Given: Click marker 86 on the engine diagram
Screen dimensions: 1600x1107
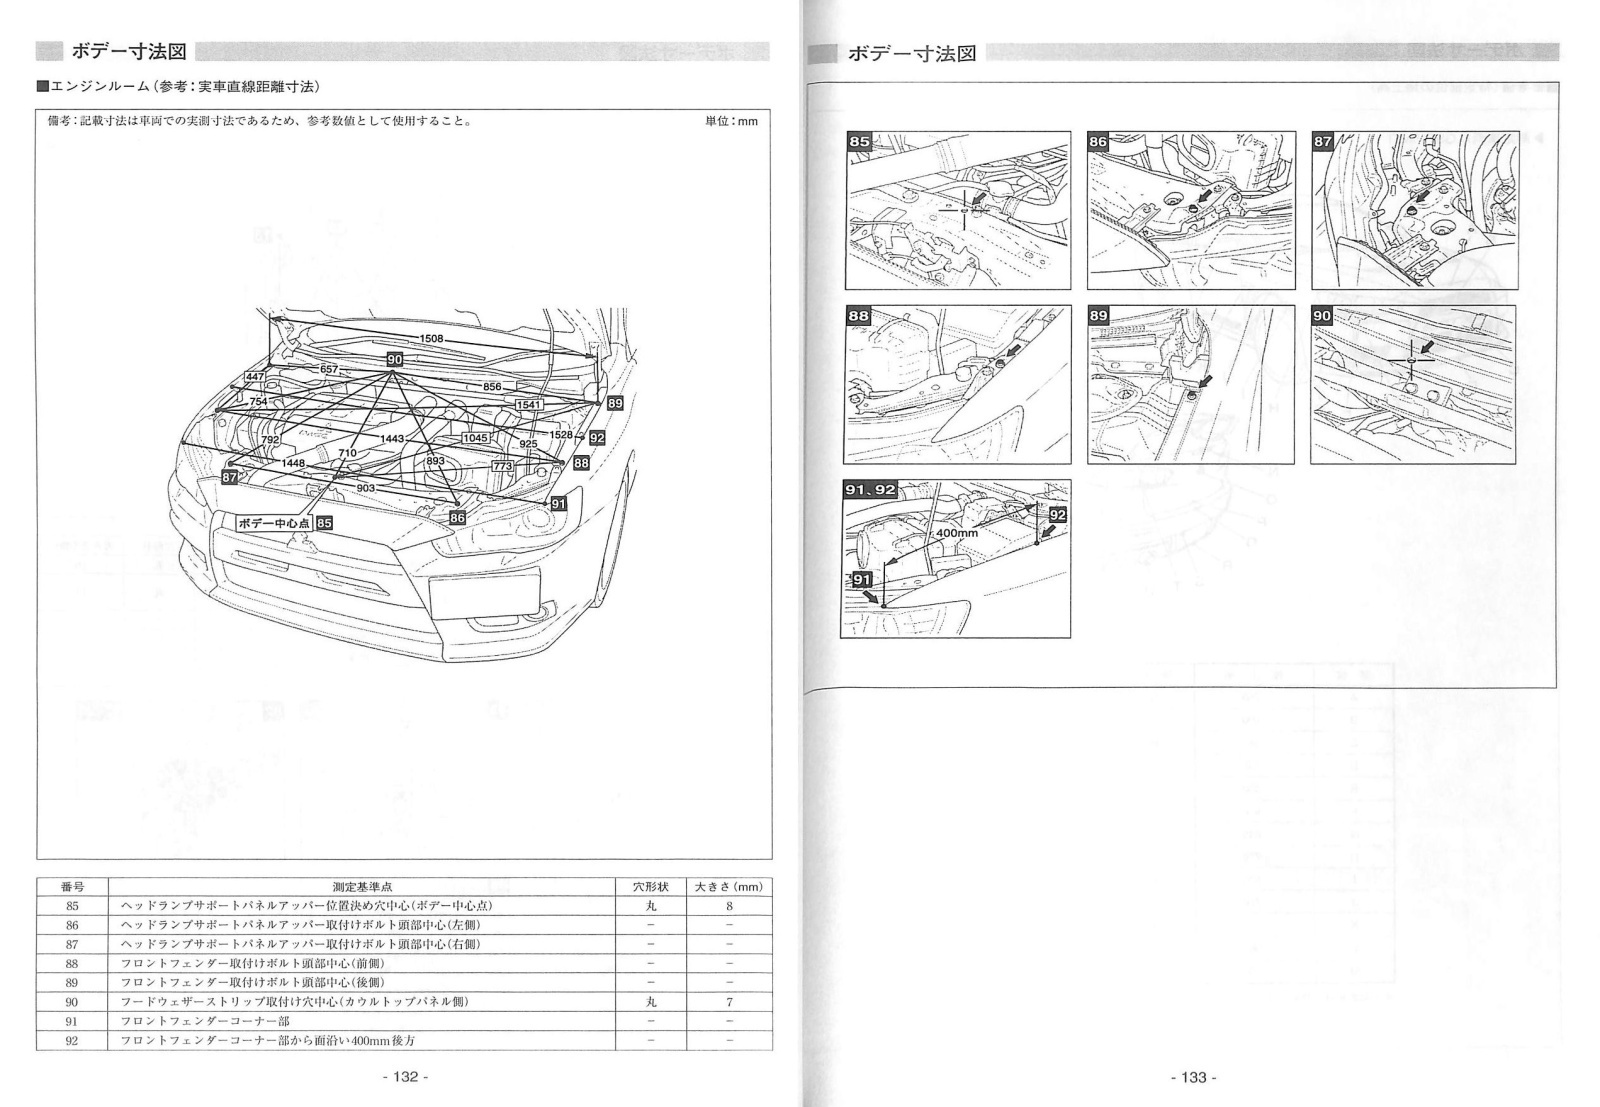Looking at the screenshot, I should coord(457,518).
